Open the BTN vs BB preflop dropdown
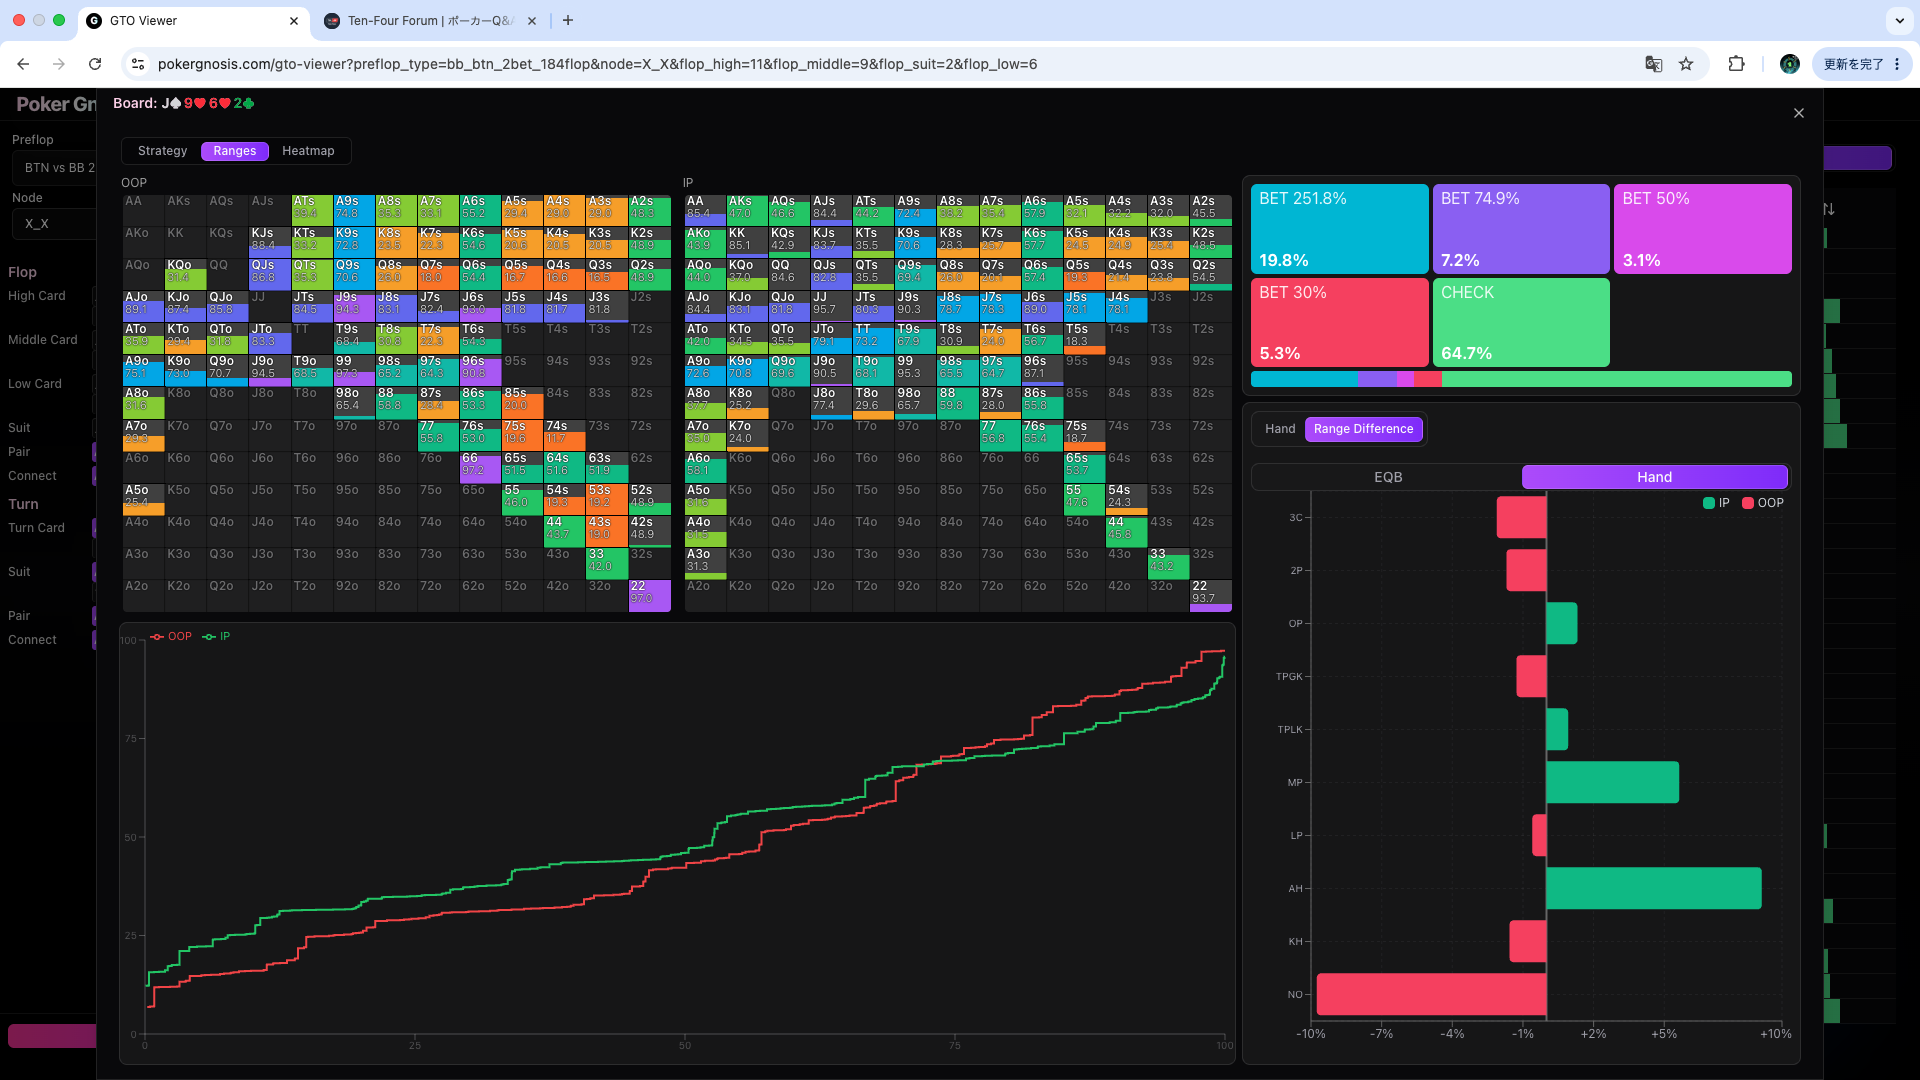The height and width of the screenshot is (1080, 1920). click(x=55, y=168)
